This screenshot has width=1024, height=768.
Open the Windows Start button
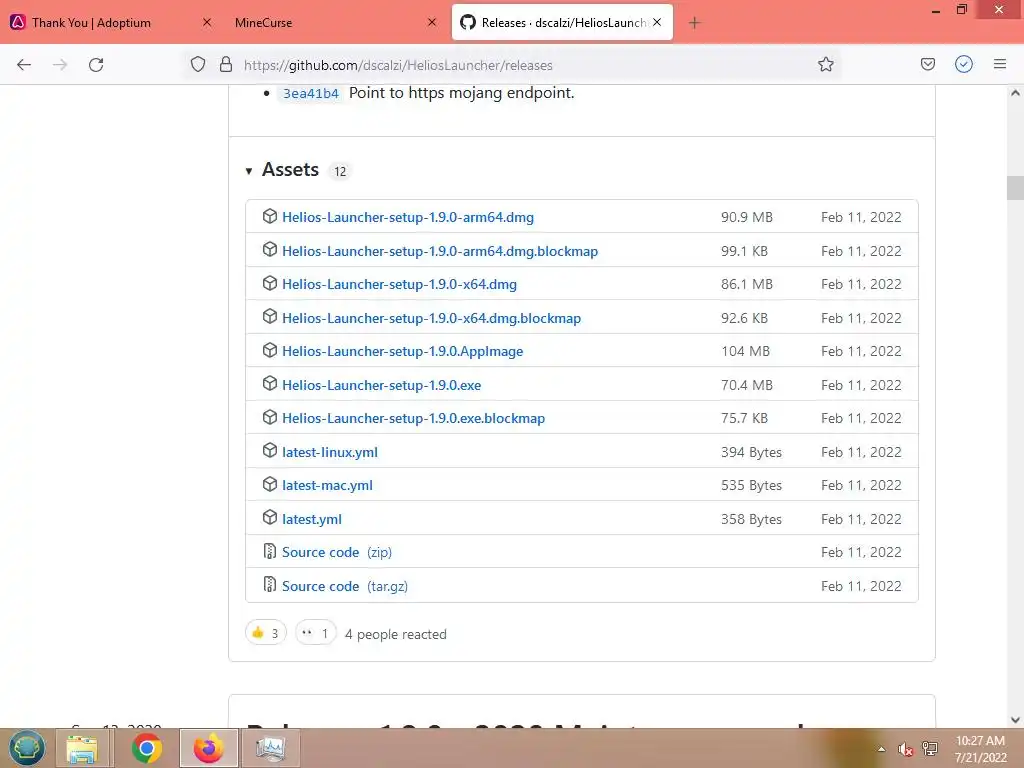pyautogui.click(x=27, y=748)
